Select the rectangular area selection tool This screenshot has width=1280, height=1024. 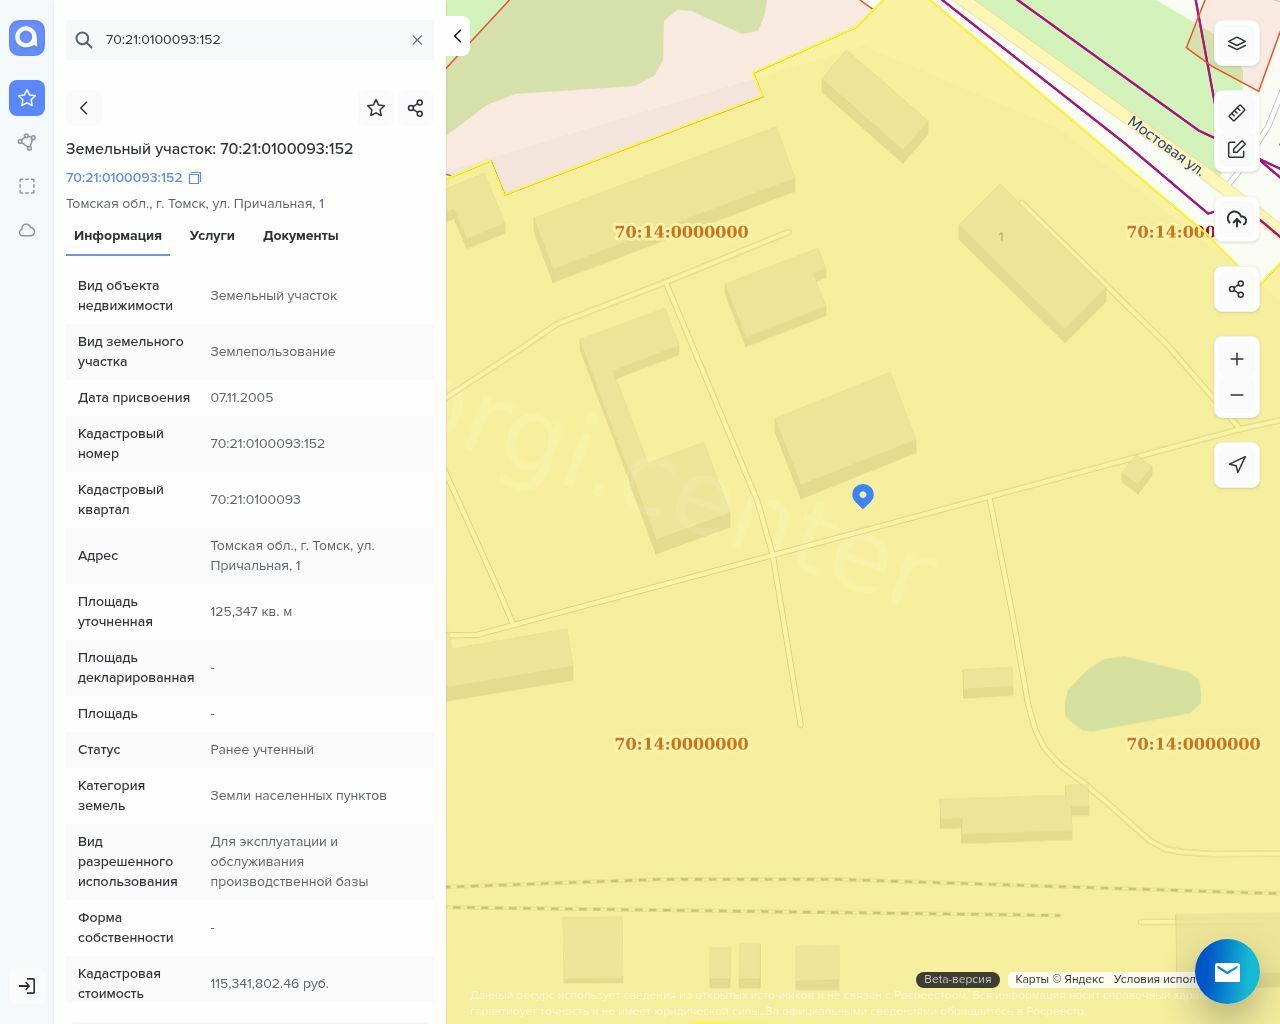(x=27, y=186)
